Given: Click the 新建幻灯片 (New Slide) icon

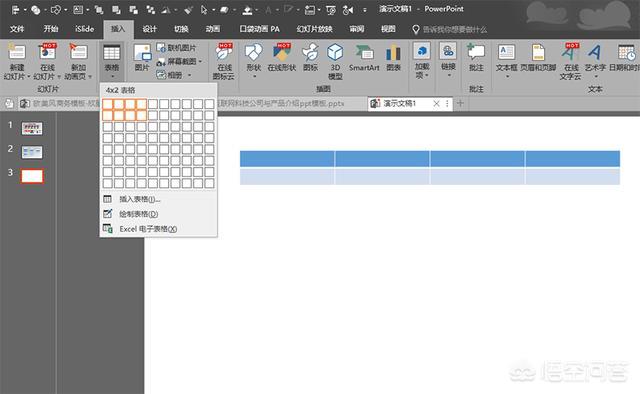Looking at the screenshot, I should tap(17, 52).
